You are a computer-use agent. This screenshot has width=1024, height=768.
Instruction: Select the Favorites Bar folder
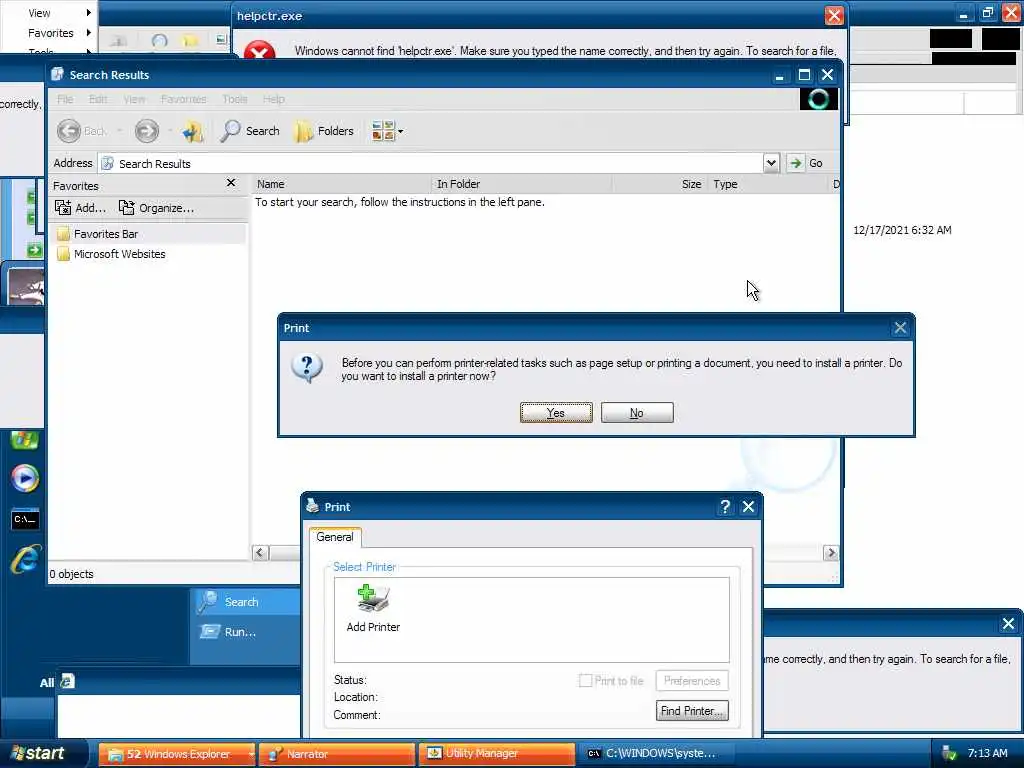pyautogui.click(x=97, y=234)
